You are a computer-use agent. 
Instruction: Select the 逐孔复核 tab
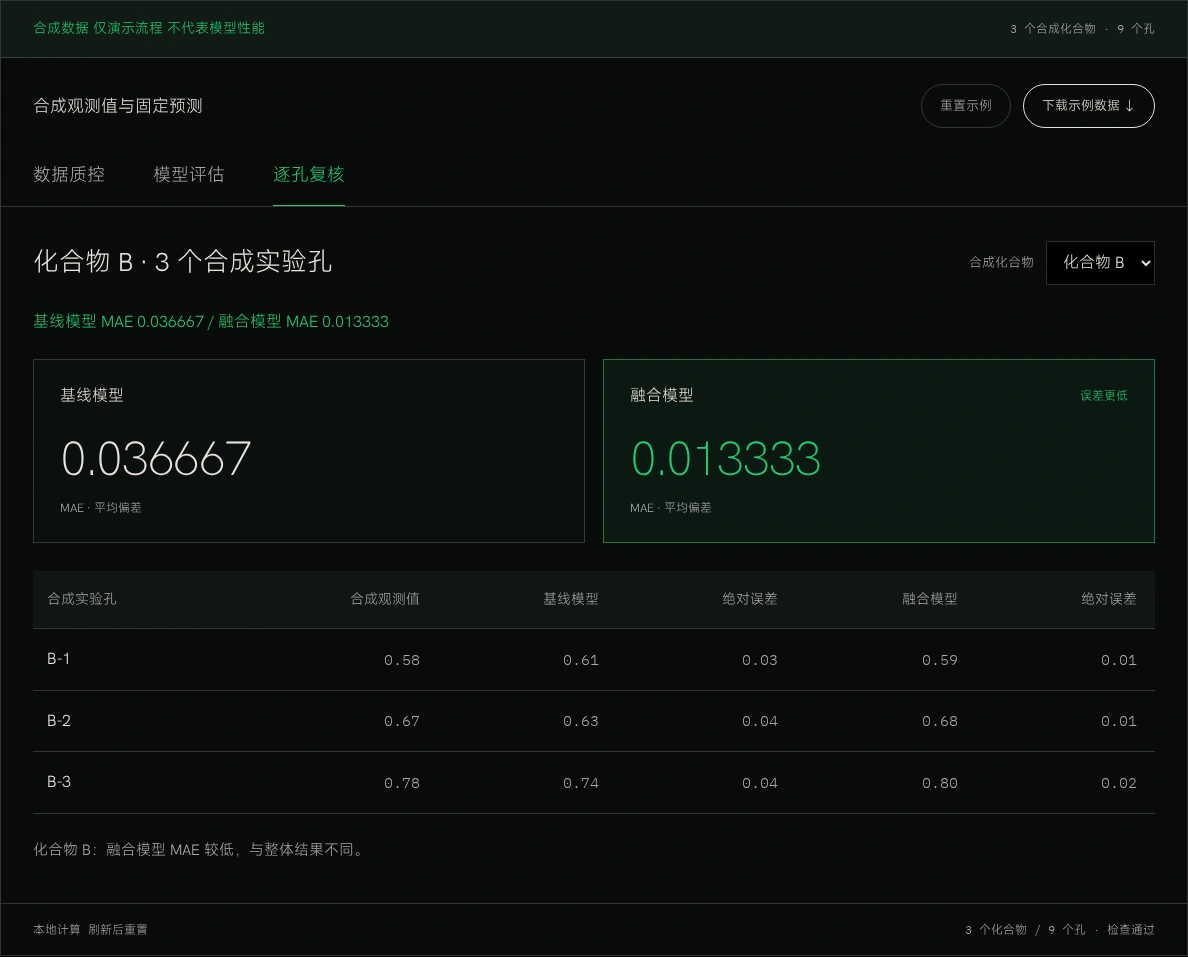point(309,174)
